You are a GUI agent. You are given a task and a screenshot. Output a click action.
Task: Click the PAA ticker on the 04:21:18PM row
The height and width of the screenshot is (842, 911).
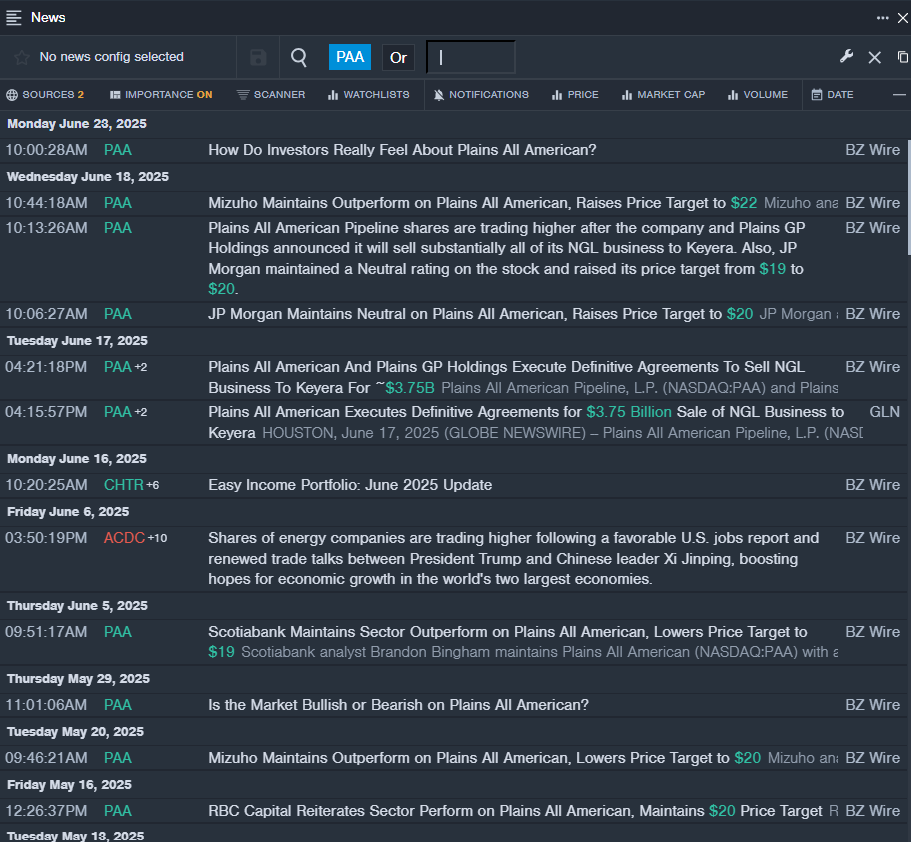pos(118,367)
